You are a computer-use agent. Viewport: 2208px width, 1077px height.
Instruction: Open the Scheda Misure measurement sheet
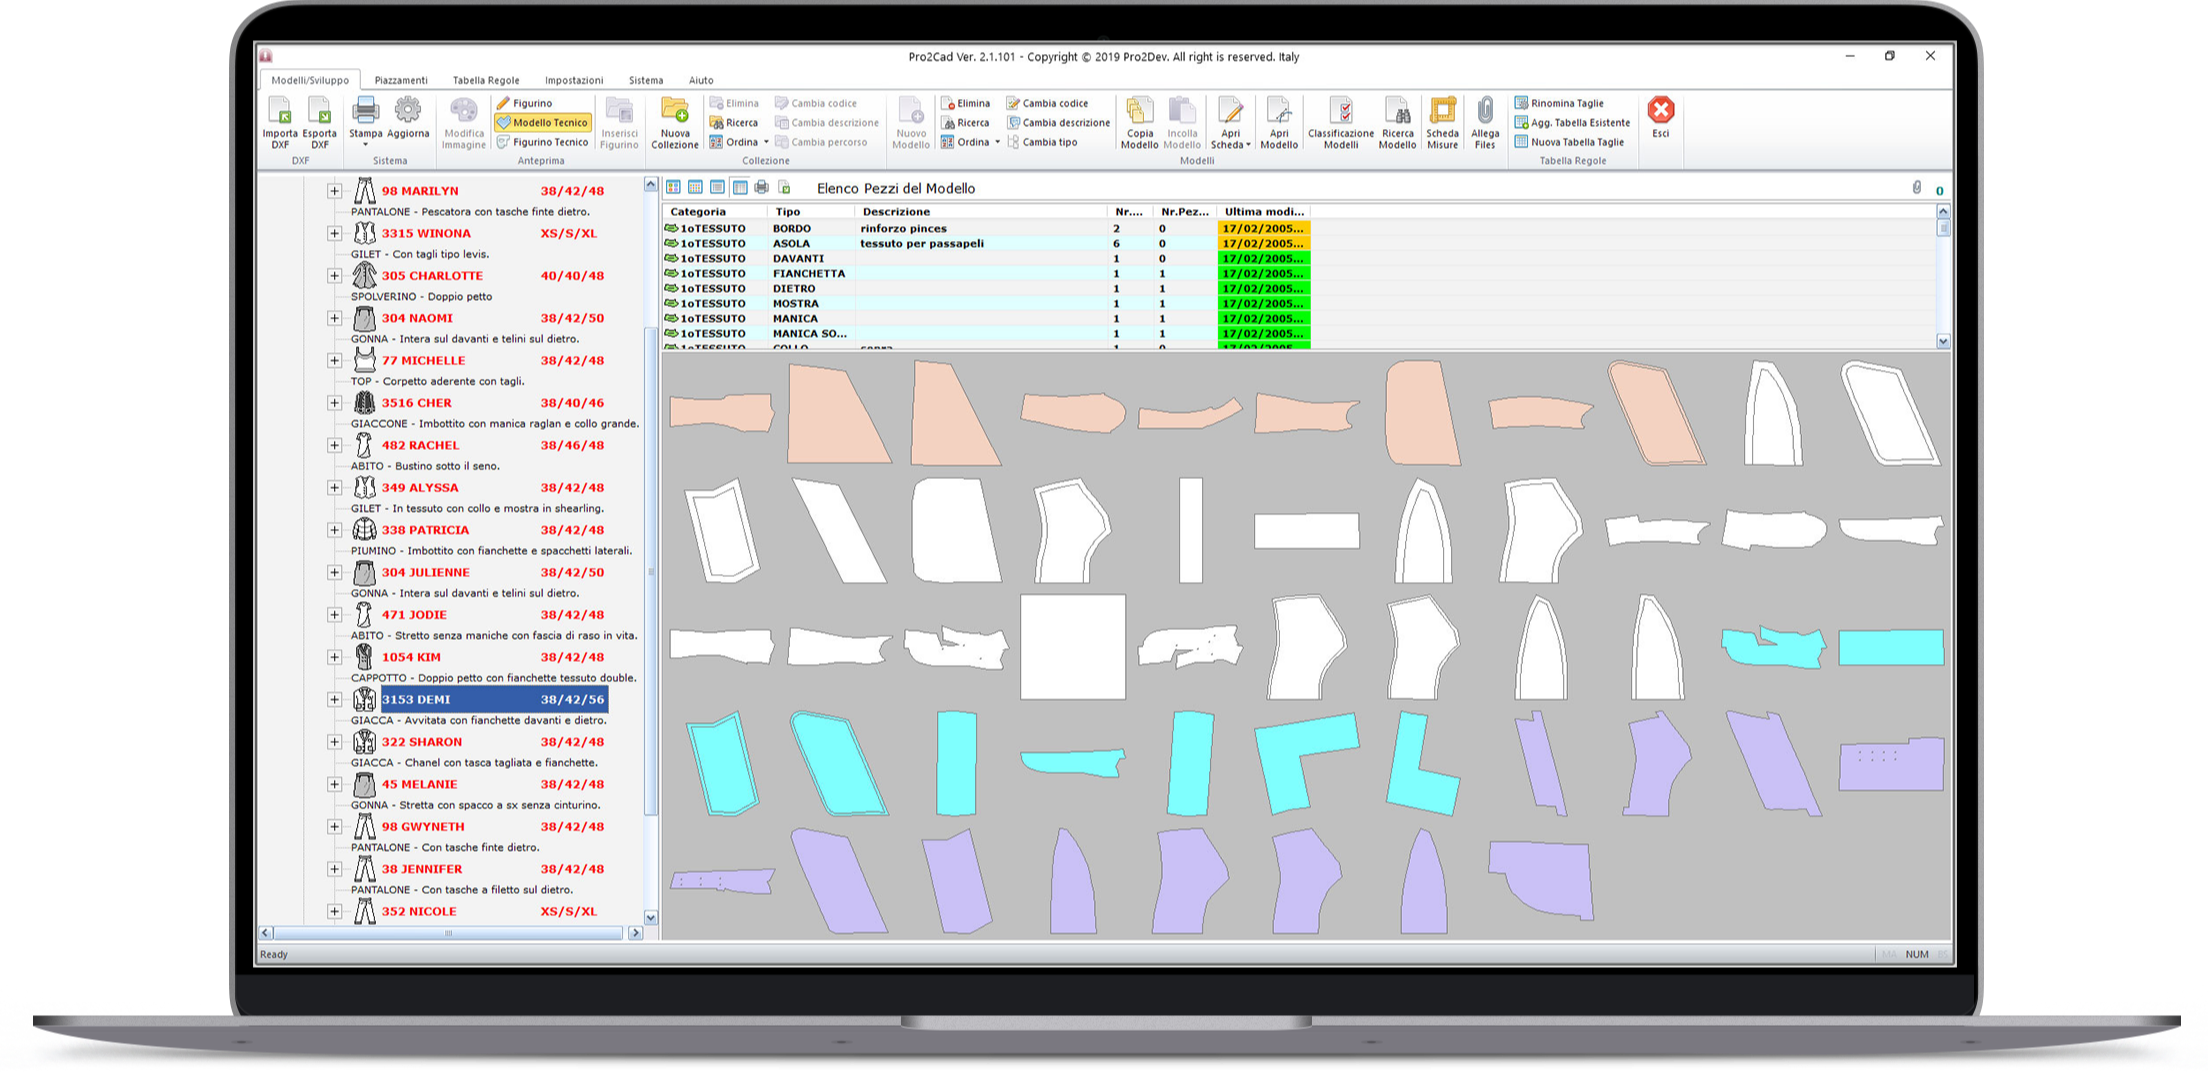(1442, 123)
